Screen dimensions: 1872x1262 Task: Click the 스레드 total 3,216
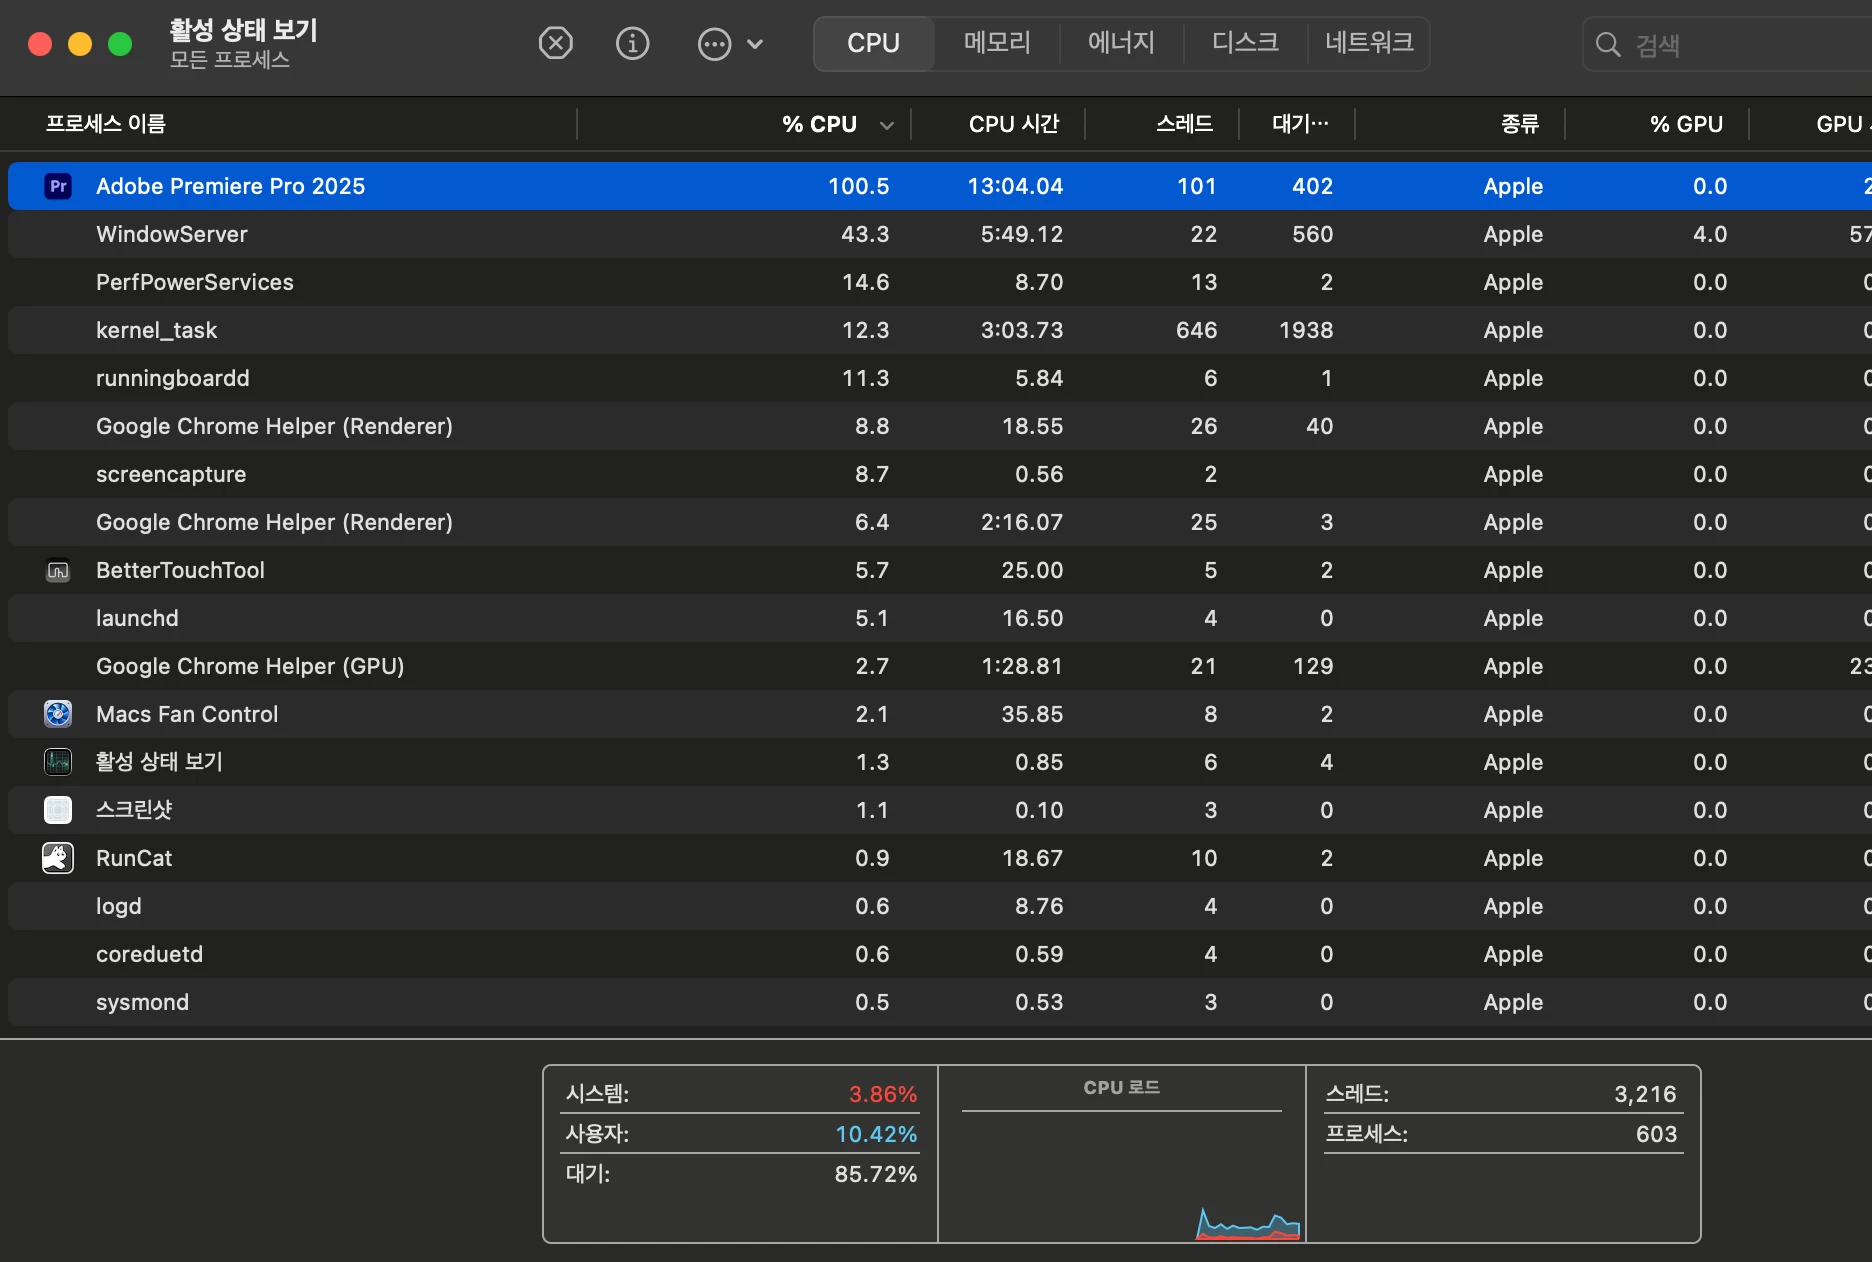coord(1645,1094)
